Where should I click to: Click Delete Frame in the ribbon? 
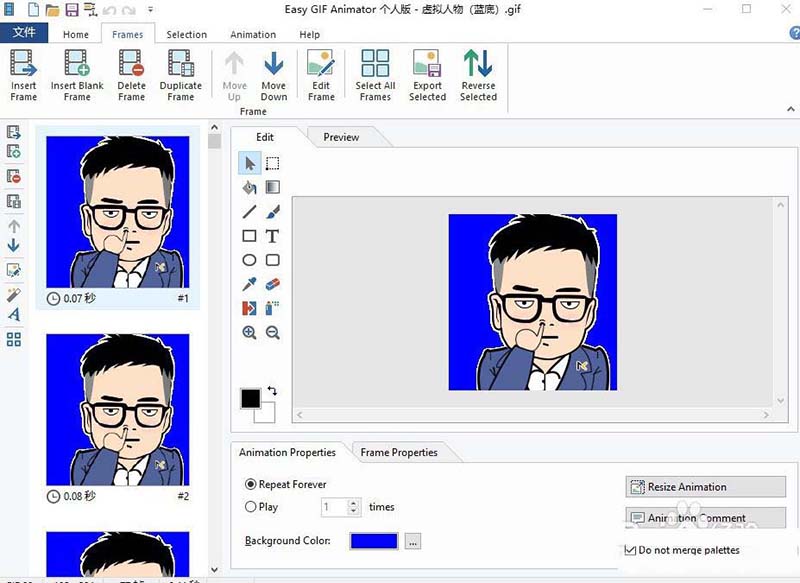pos(130,75)
